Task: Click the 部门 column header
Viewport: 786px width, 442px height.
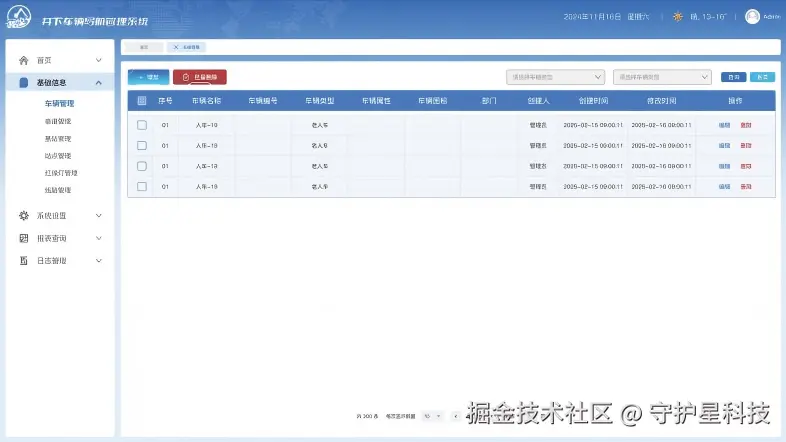Action: (489, 101)
